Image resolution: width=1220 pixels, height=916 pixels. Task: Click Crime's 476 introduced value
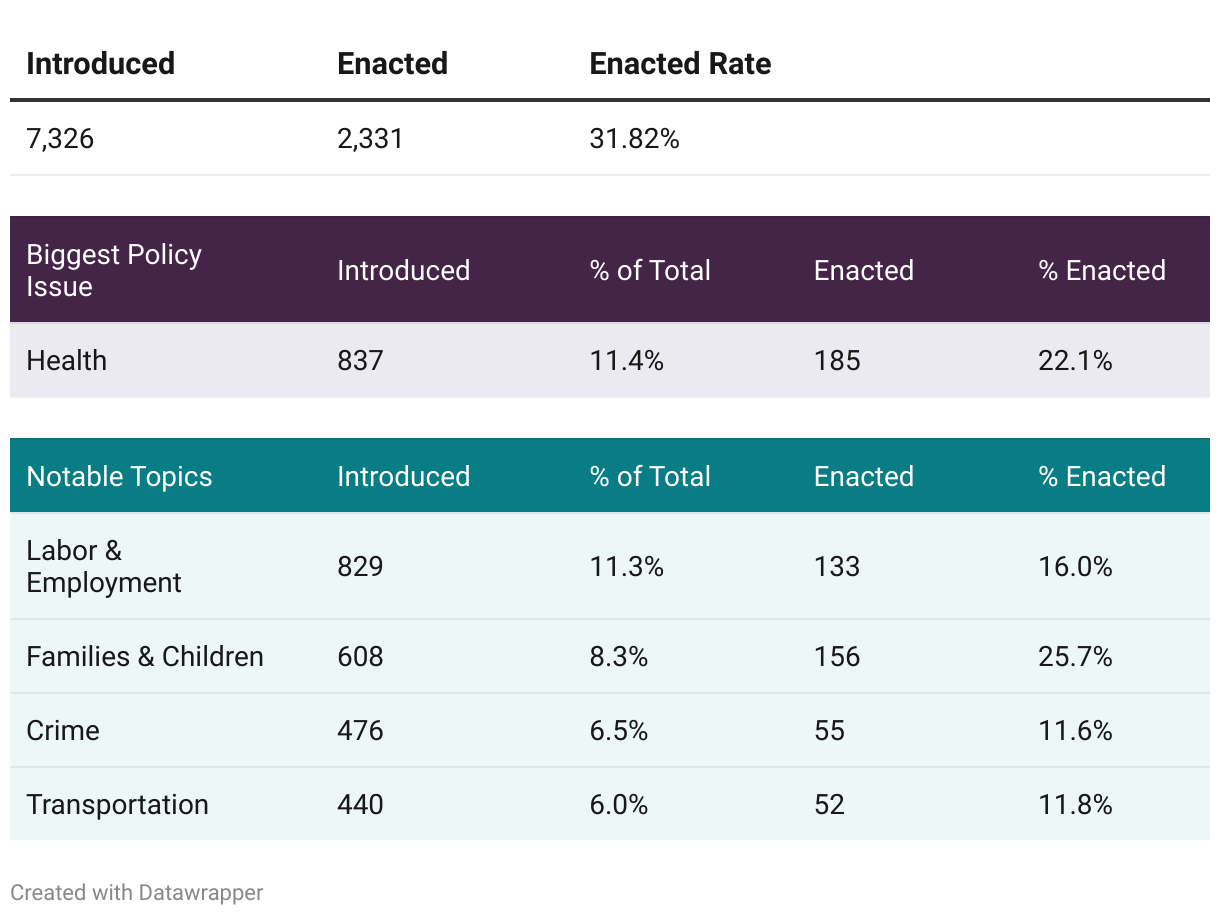point(360,730)
